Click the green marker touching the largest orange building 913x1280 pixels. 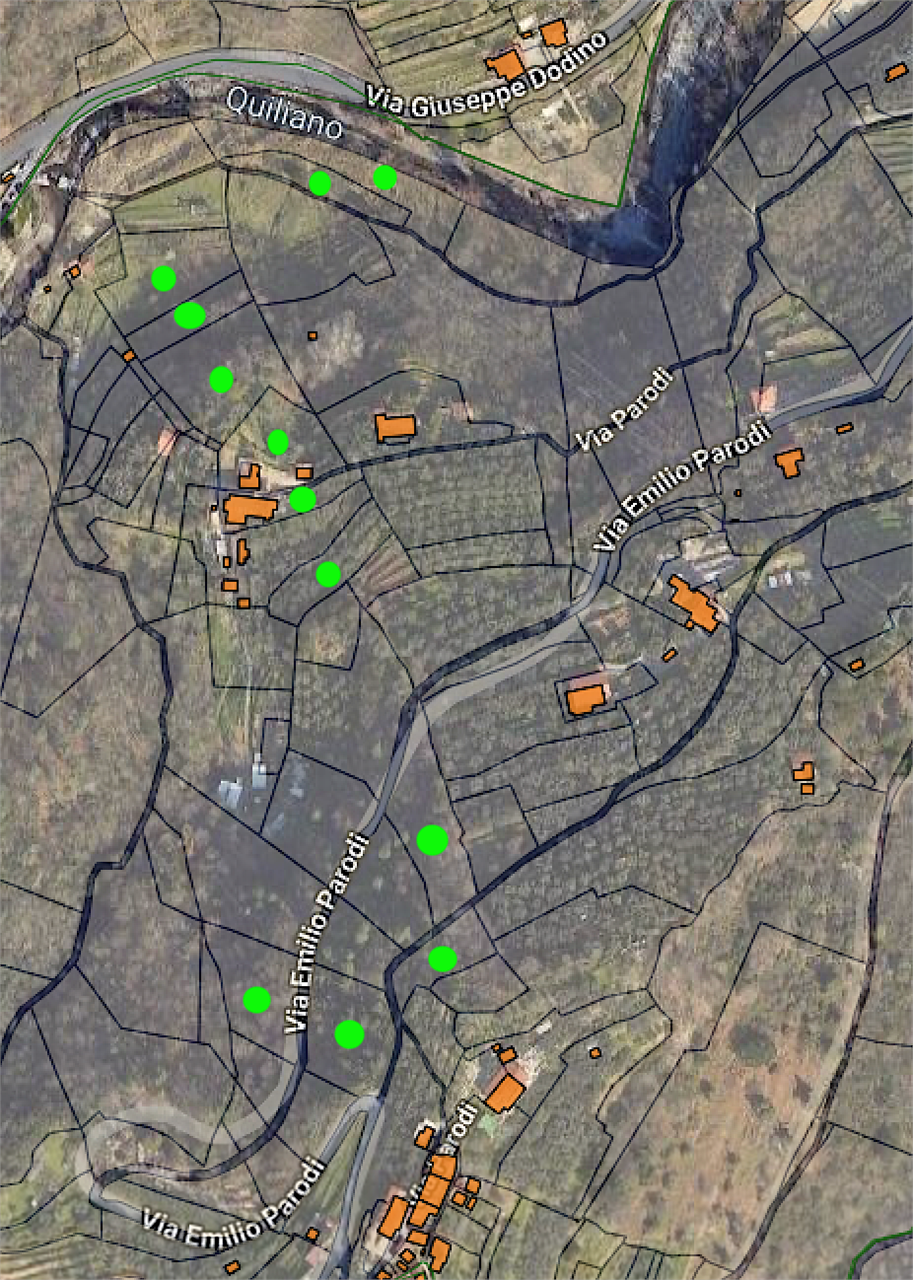click(302, 499)
